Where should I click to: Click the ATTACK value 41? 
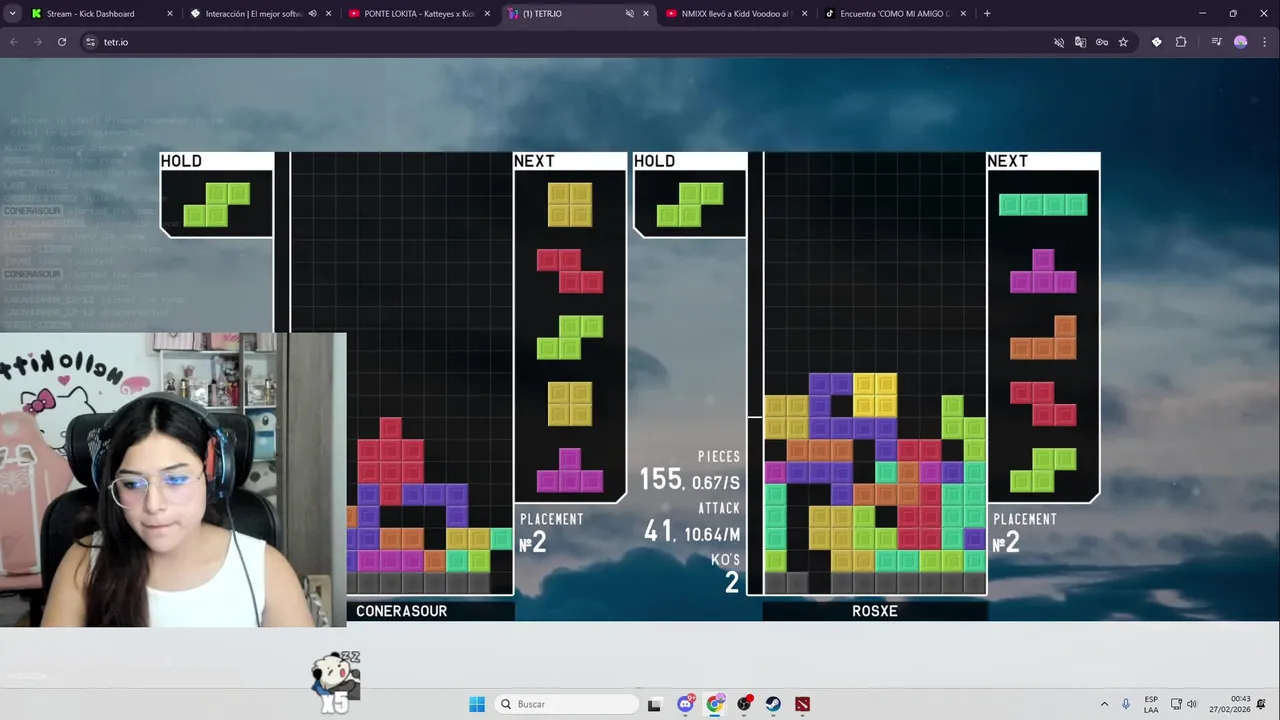point(658,531)
